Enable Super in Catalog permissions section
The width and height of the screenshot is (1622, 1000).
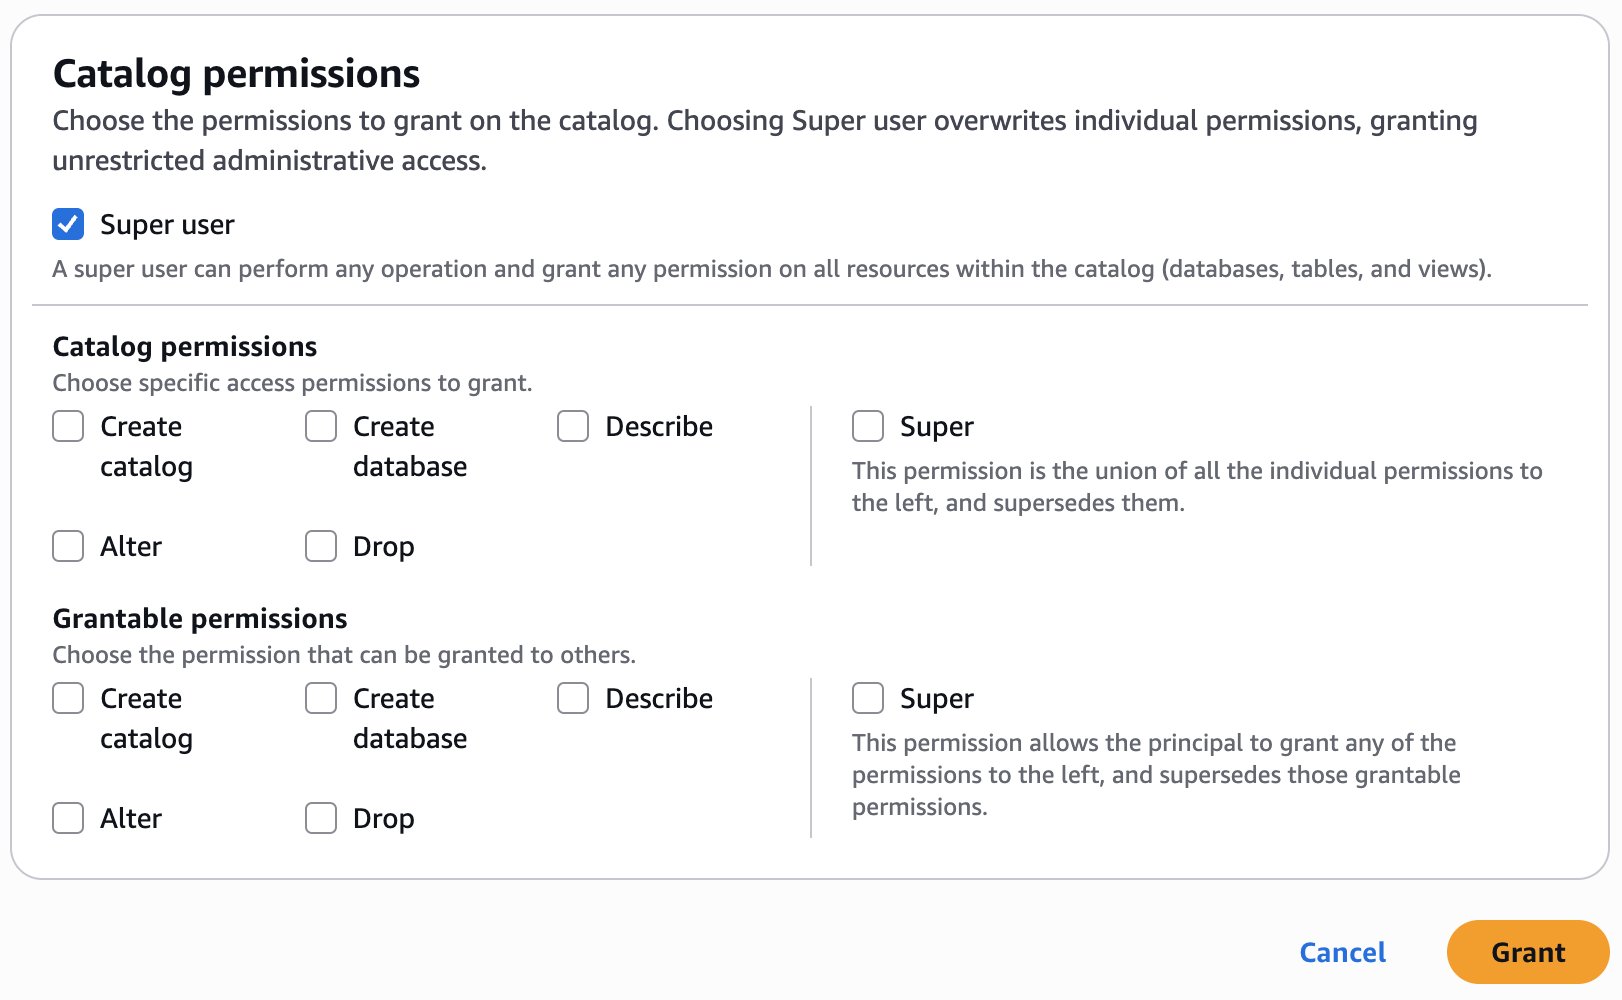coord(868,427)
